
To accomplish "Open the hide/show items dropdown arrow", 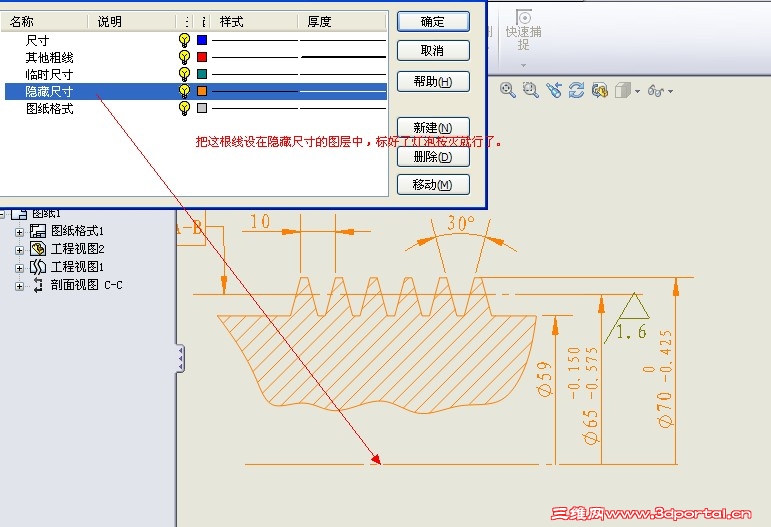I will 670,91.
